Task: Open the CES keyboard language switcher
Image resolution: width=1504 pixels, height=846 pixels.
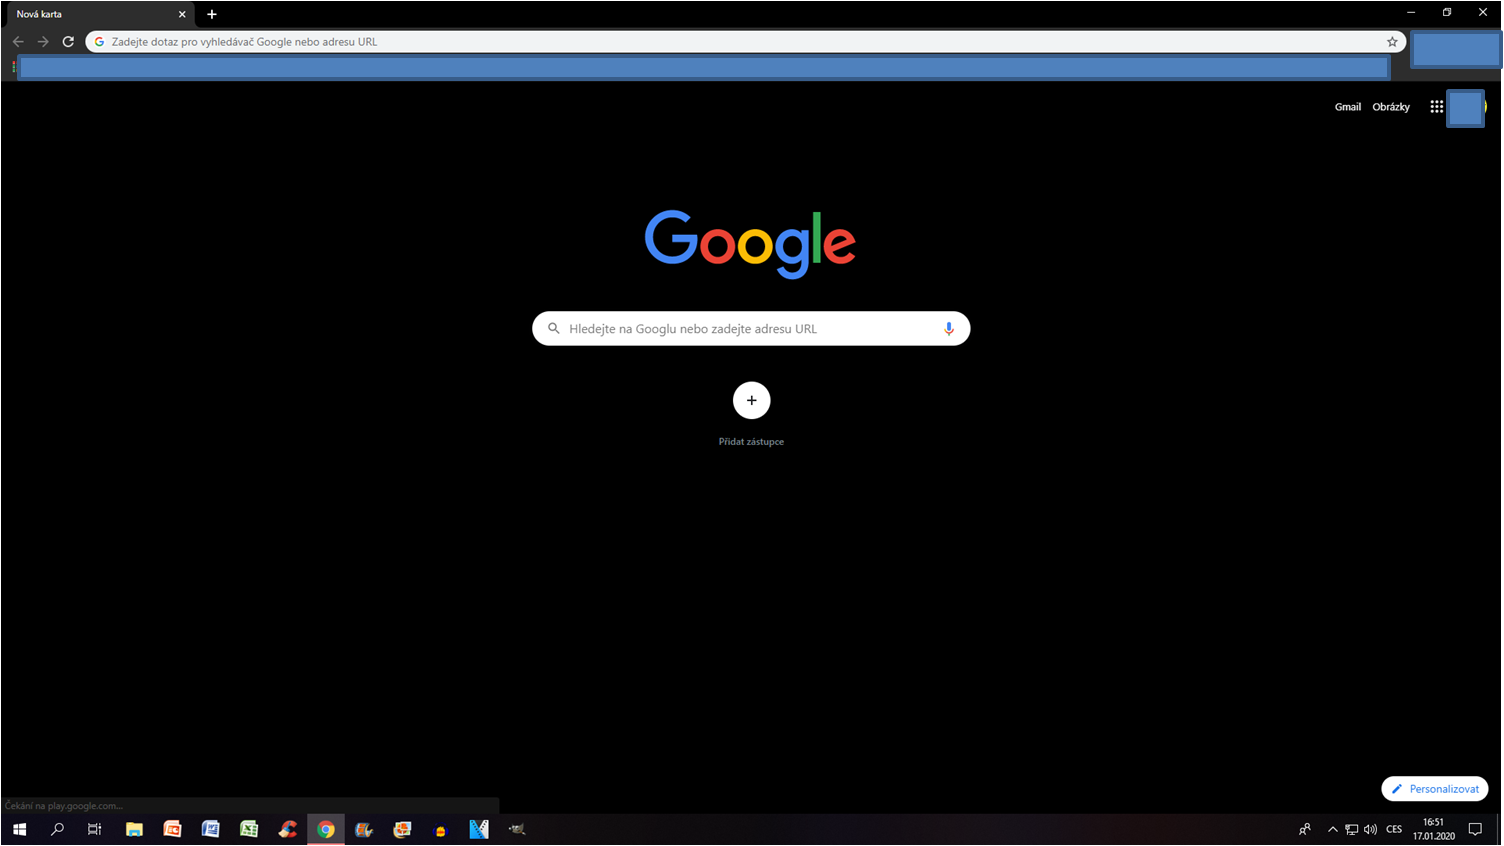Action: (1393, 829)
